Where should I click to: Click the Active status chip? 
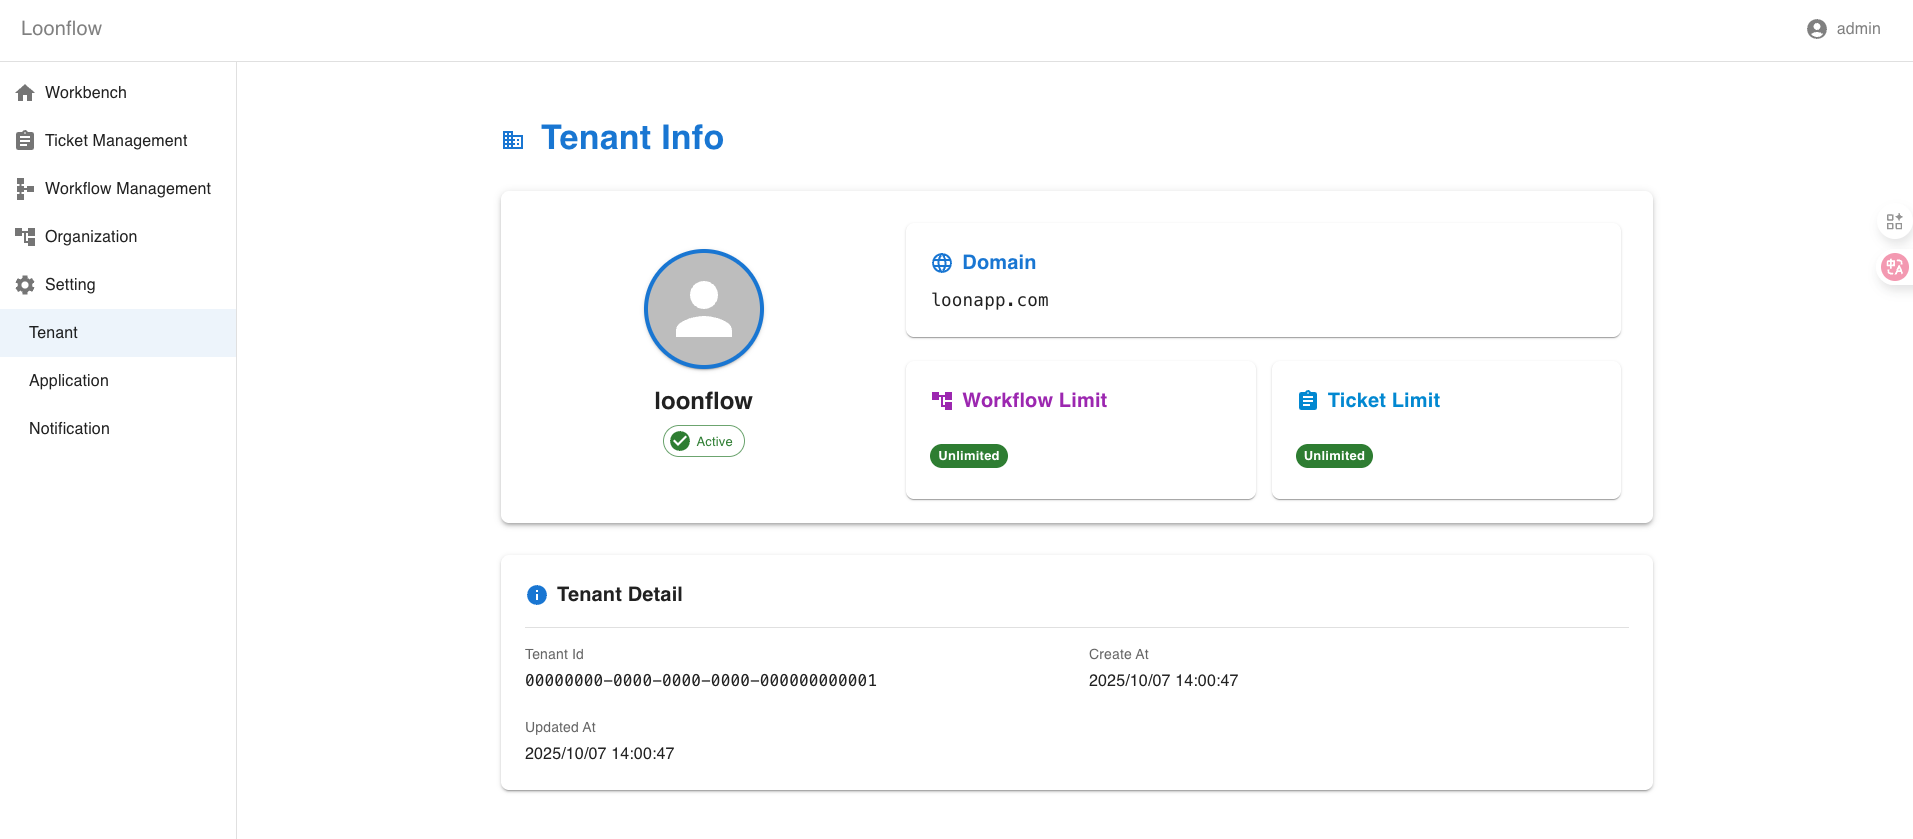[704, 441]
